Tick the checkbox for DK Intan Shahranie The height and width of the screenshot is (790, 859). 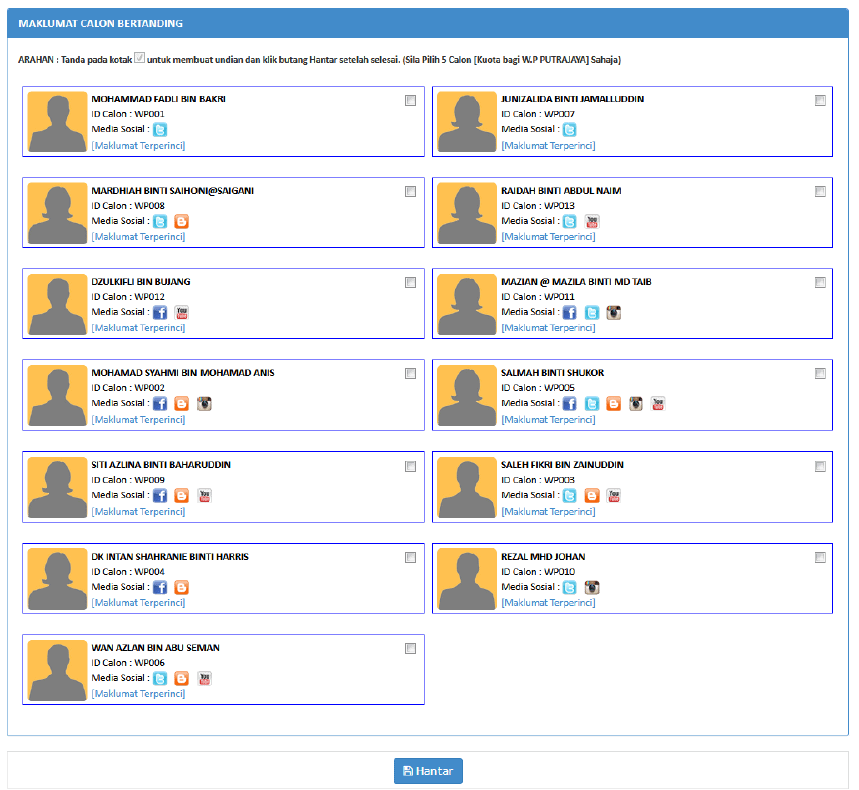(411, 557)
